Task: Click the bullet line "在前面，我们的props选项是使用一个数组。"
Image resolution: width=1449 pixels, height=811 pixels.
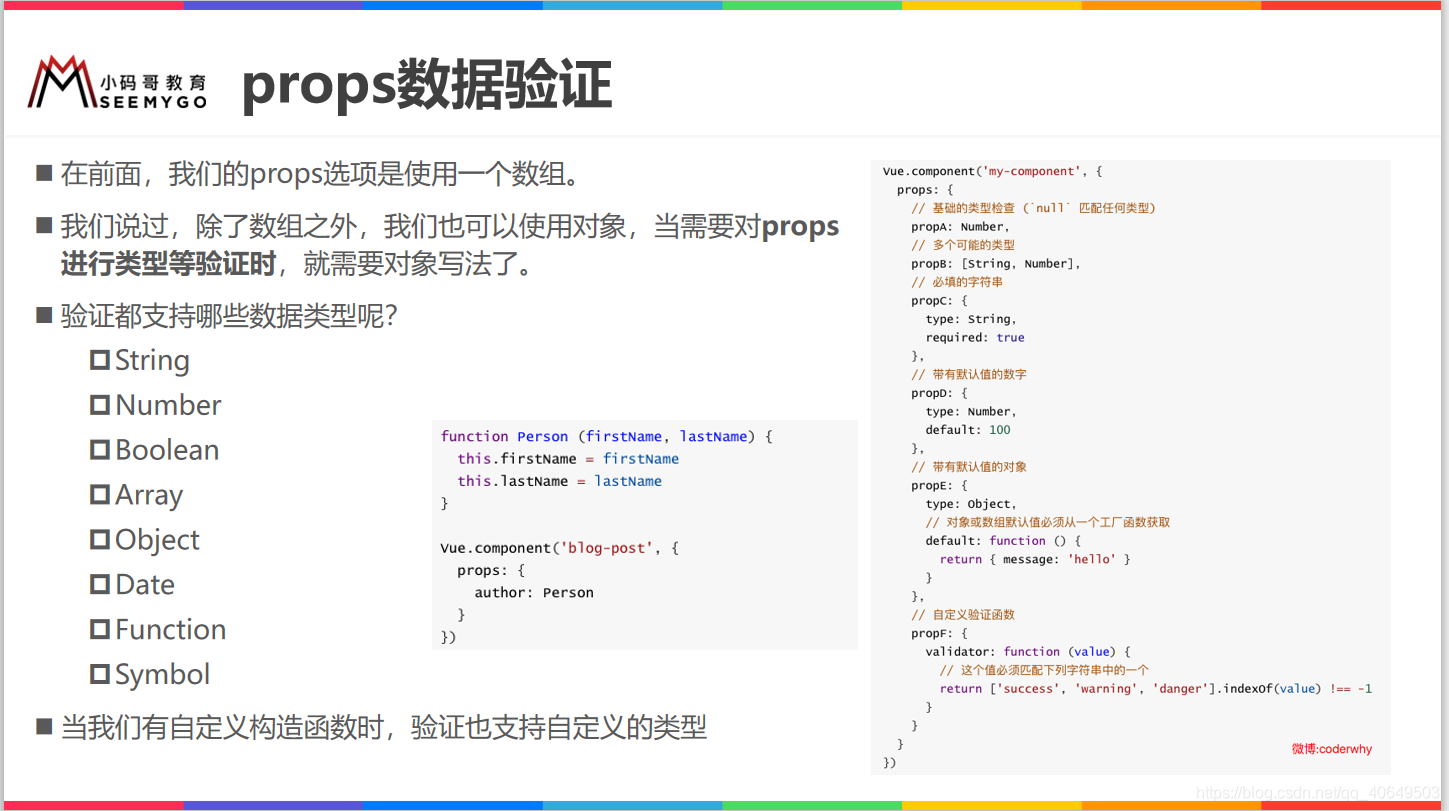Action: (320, 174)
